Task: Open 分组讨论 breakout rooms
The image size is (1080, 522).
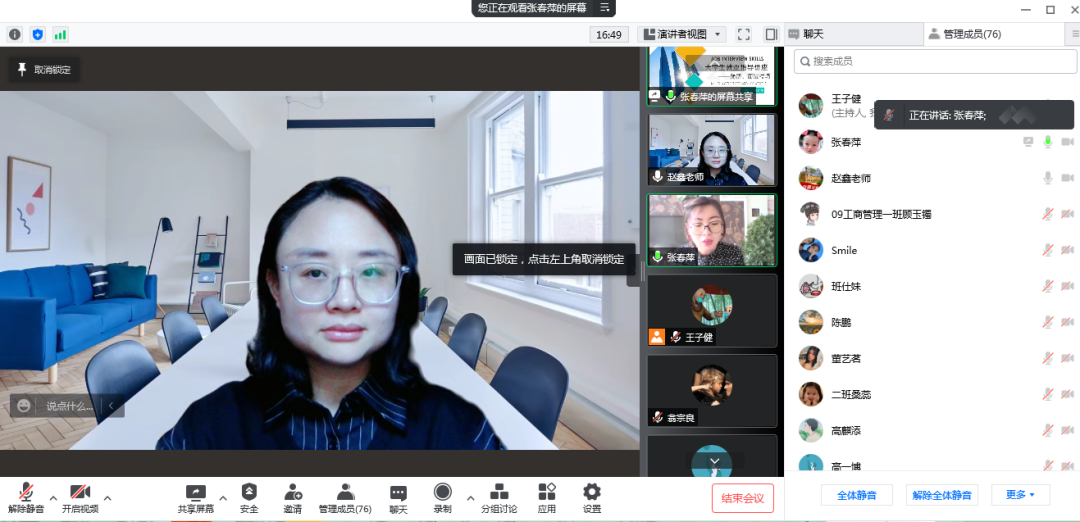Action: click(x=499, y=499)
